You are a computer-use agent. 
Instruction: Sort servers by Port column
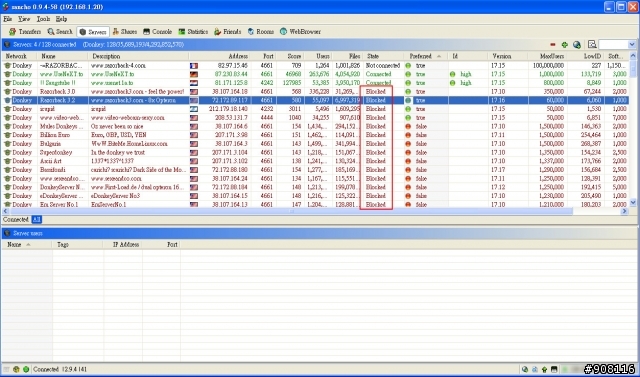[x=263, y=56]
